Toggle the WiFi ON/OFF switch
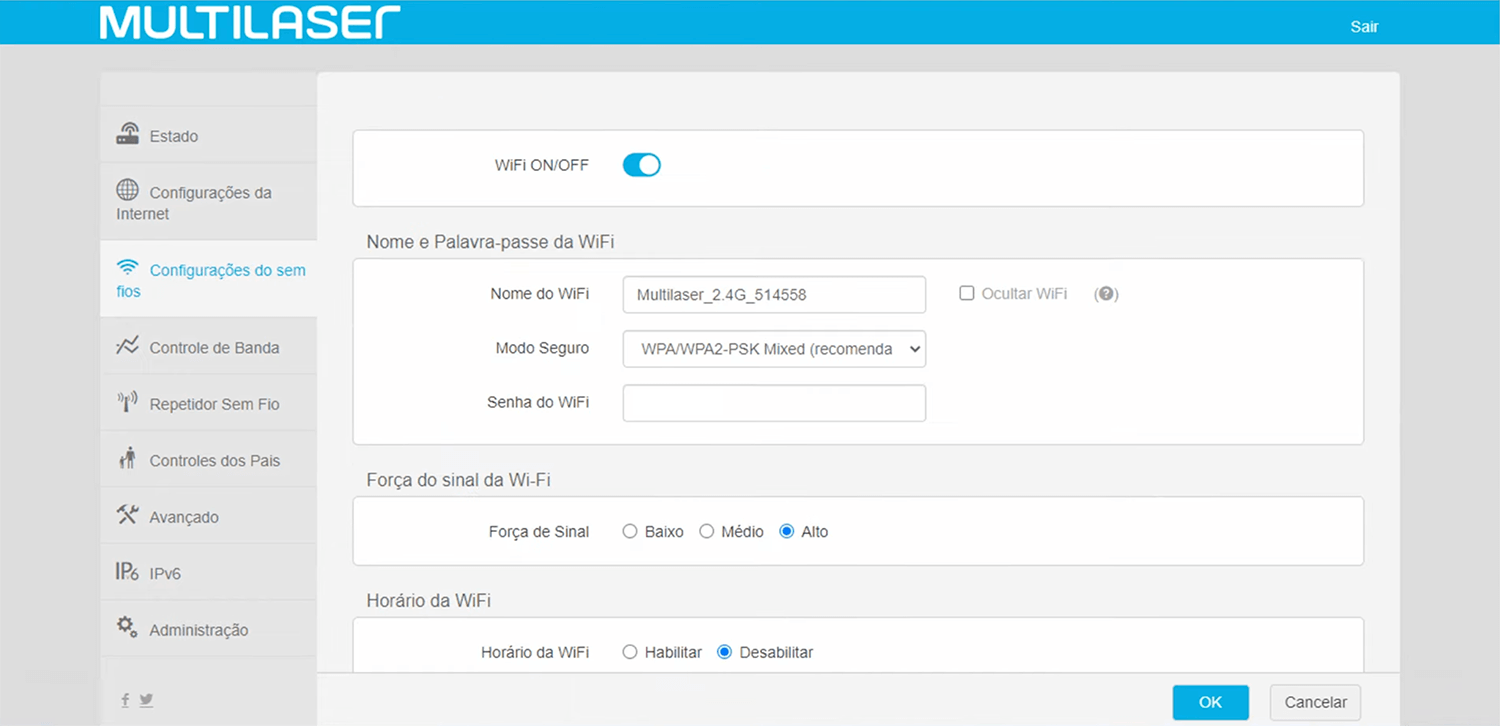Screen dimensions: 1500x726 pos(641,165)
